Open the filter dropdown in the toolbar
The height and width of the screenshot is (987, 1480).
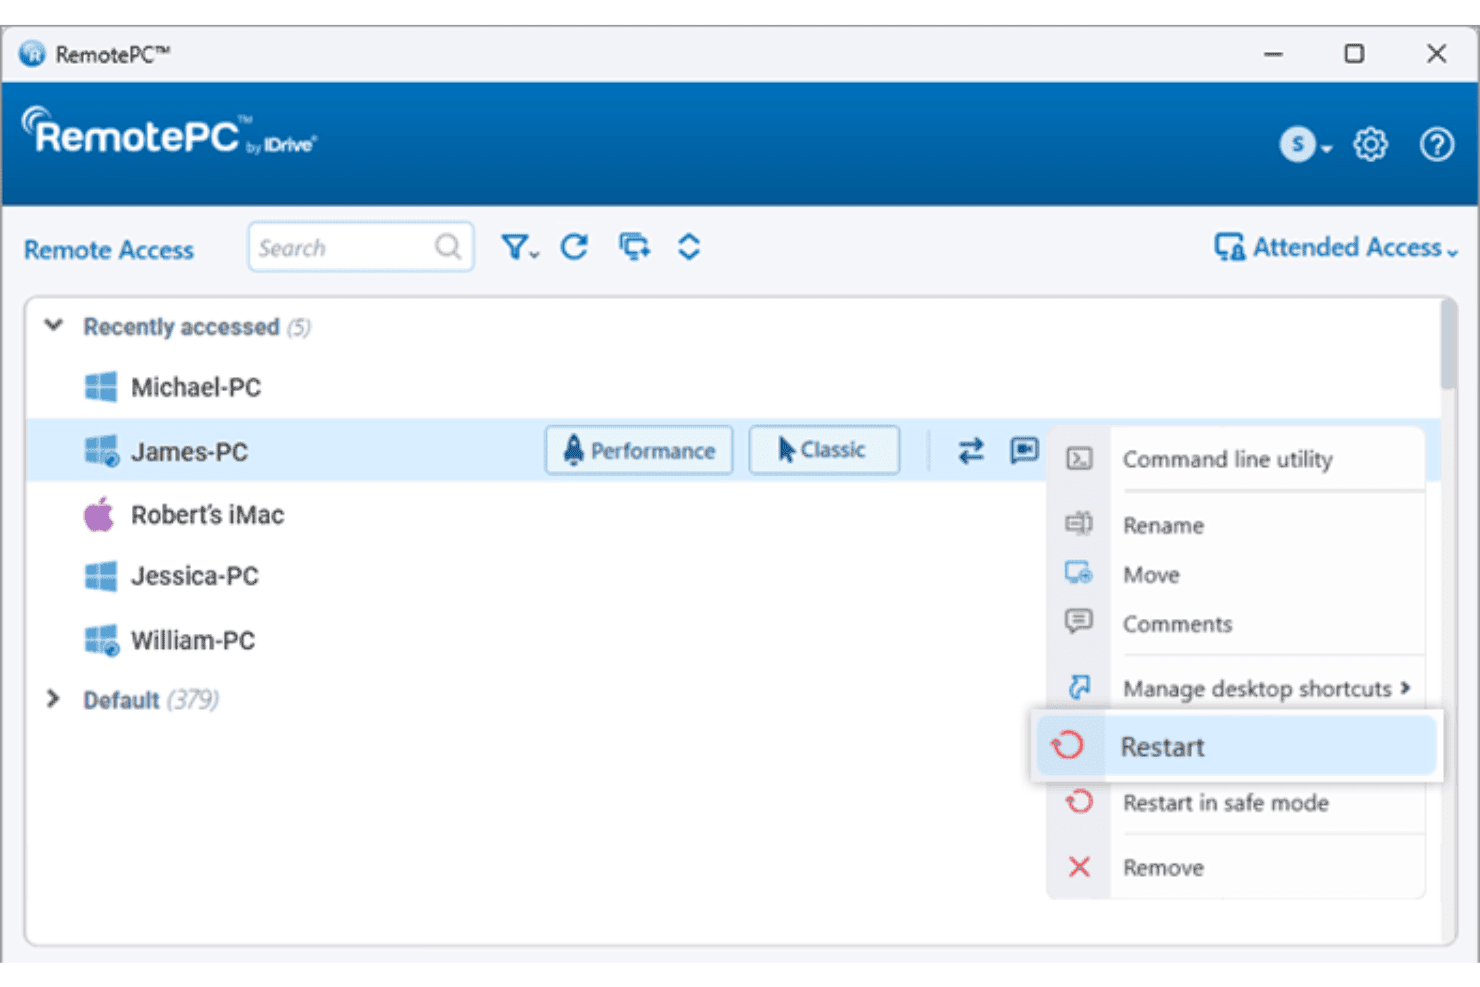519,247
